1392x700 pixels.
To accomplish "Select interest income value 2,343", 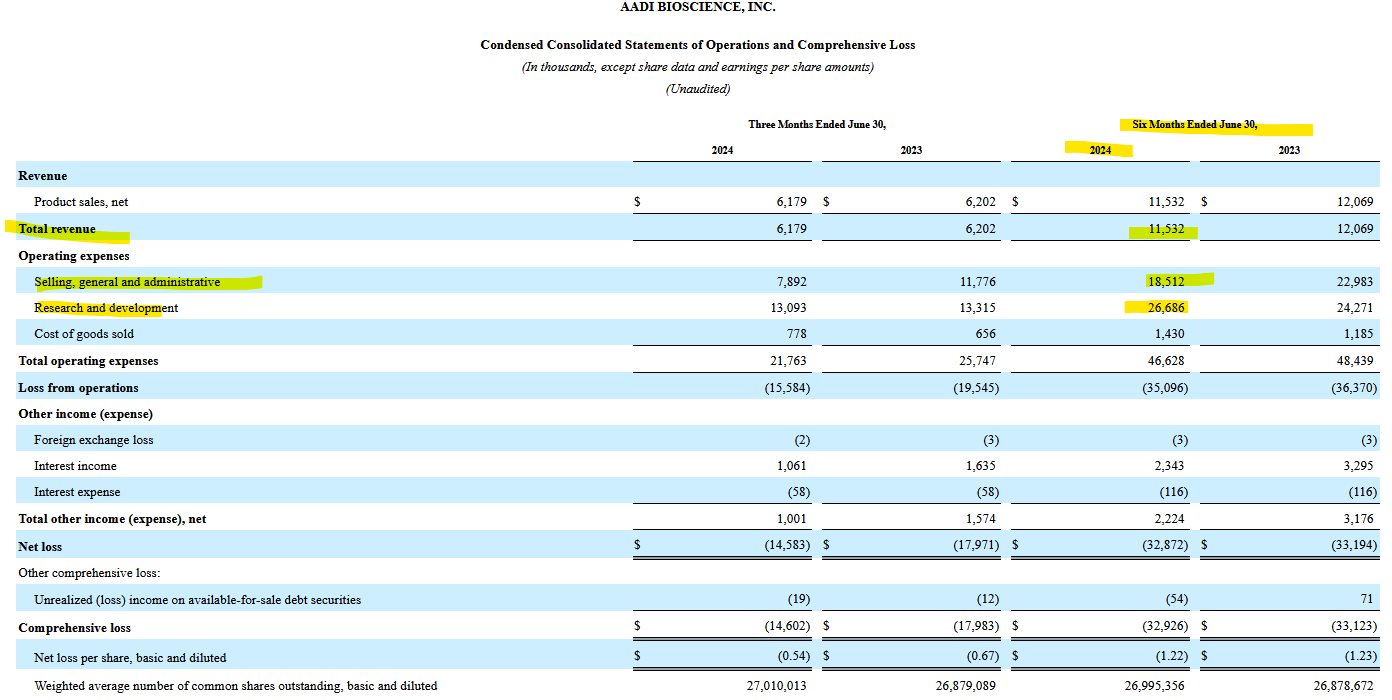I will tap(1169, 466).
